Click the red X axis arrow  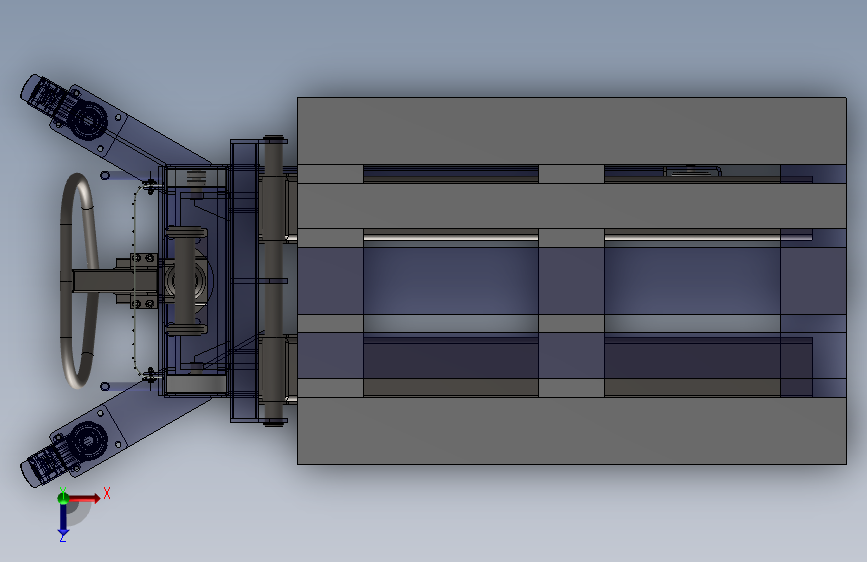tap(83, 499)
